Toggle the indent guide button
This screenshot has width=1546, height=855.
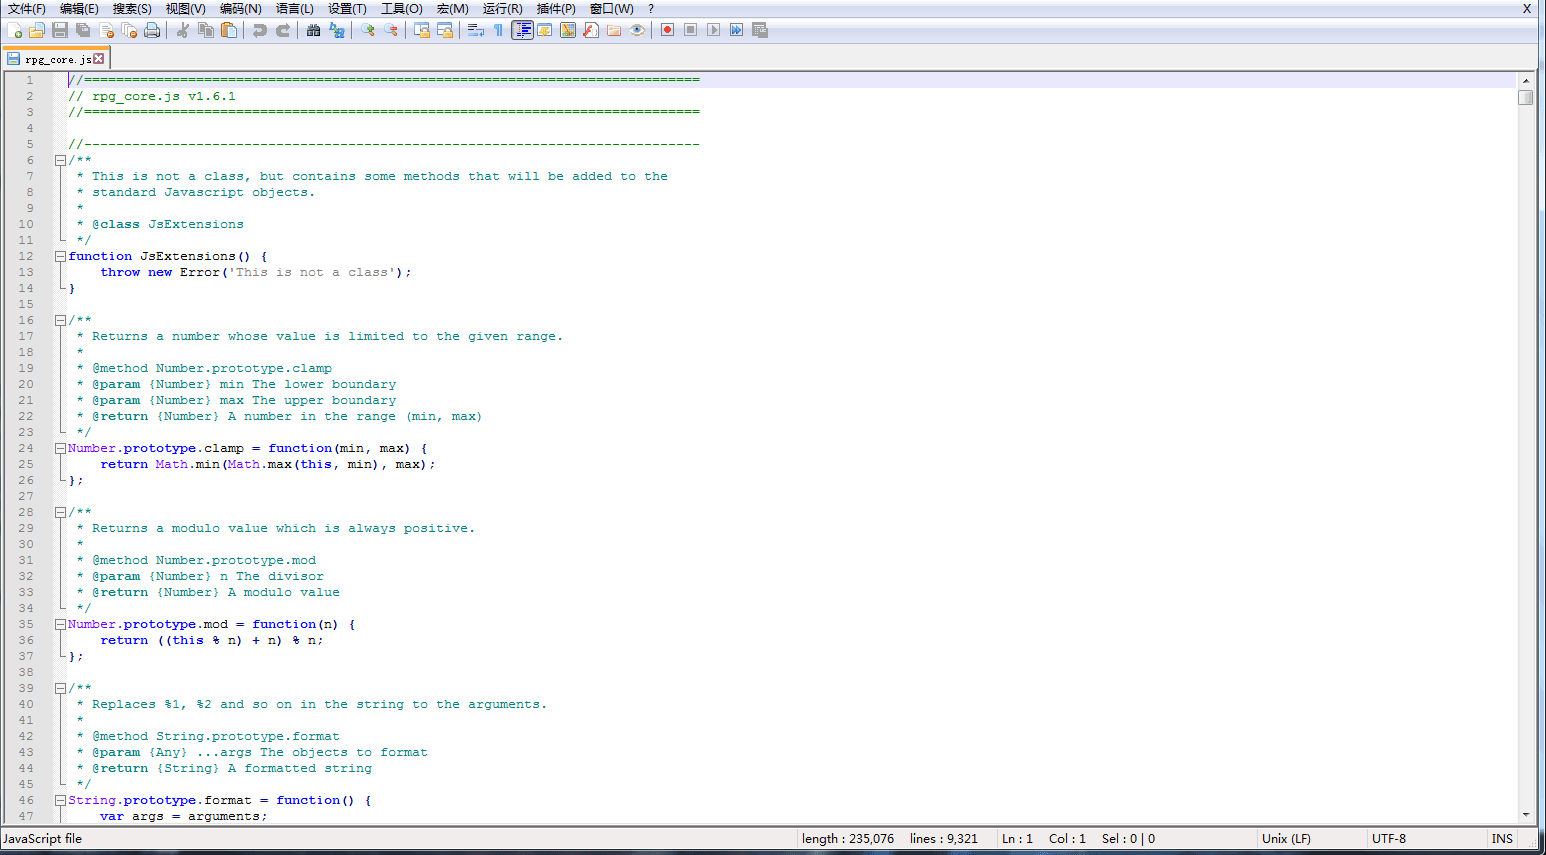(x=522, y=30)
